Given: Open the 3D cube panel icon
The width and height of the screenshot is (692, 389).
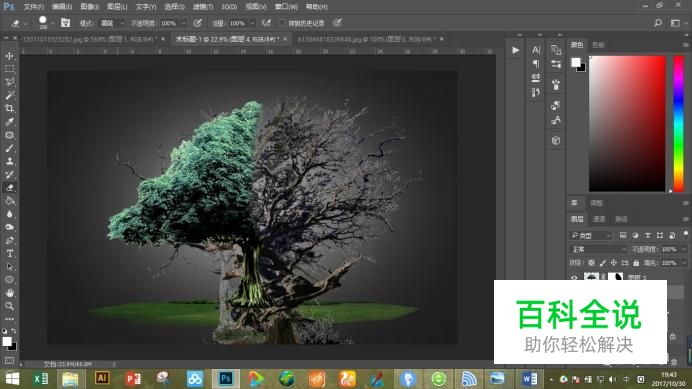Looking at the screenshot, I should click(556, 140).
